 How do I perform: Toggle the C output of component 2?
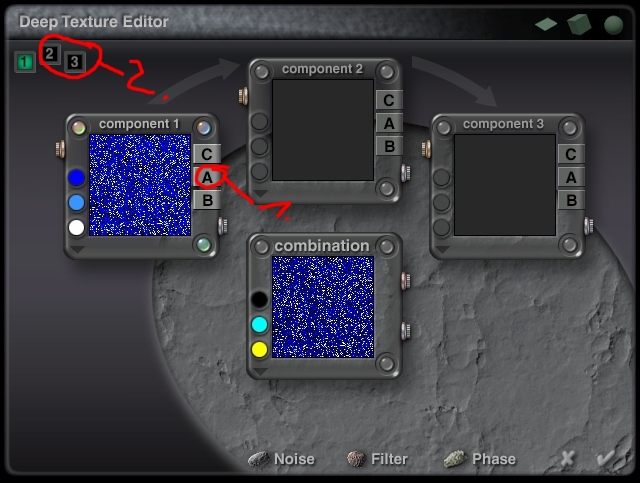coord(389,100)
